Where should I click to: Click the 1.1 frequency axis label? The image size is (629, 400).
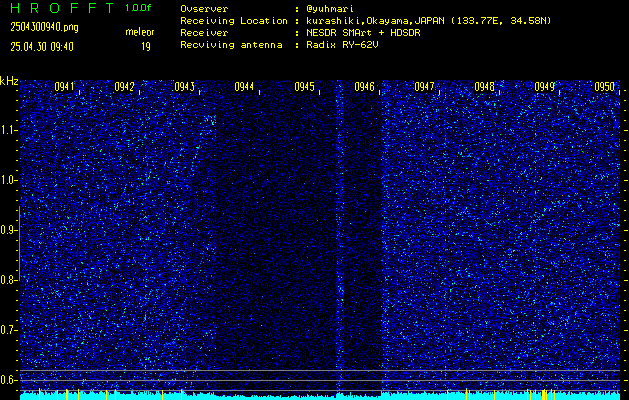7,131
